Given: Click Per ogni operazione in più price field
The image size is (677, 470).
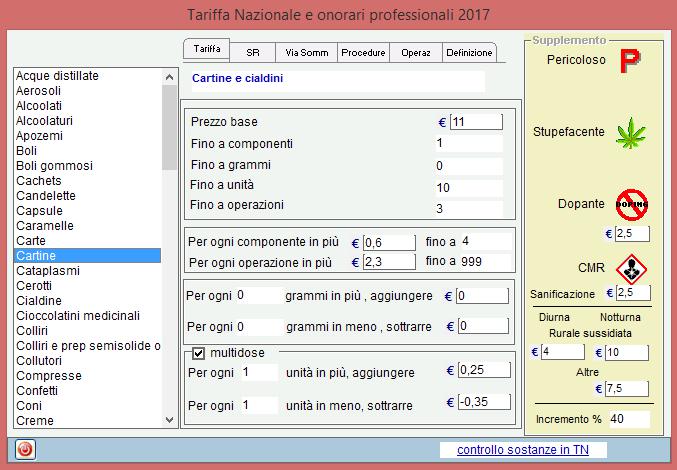Looking at the screenshot, I should point(389,262).
